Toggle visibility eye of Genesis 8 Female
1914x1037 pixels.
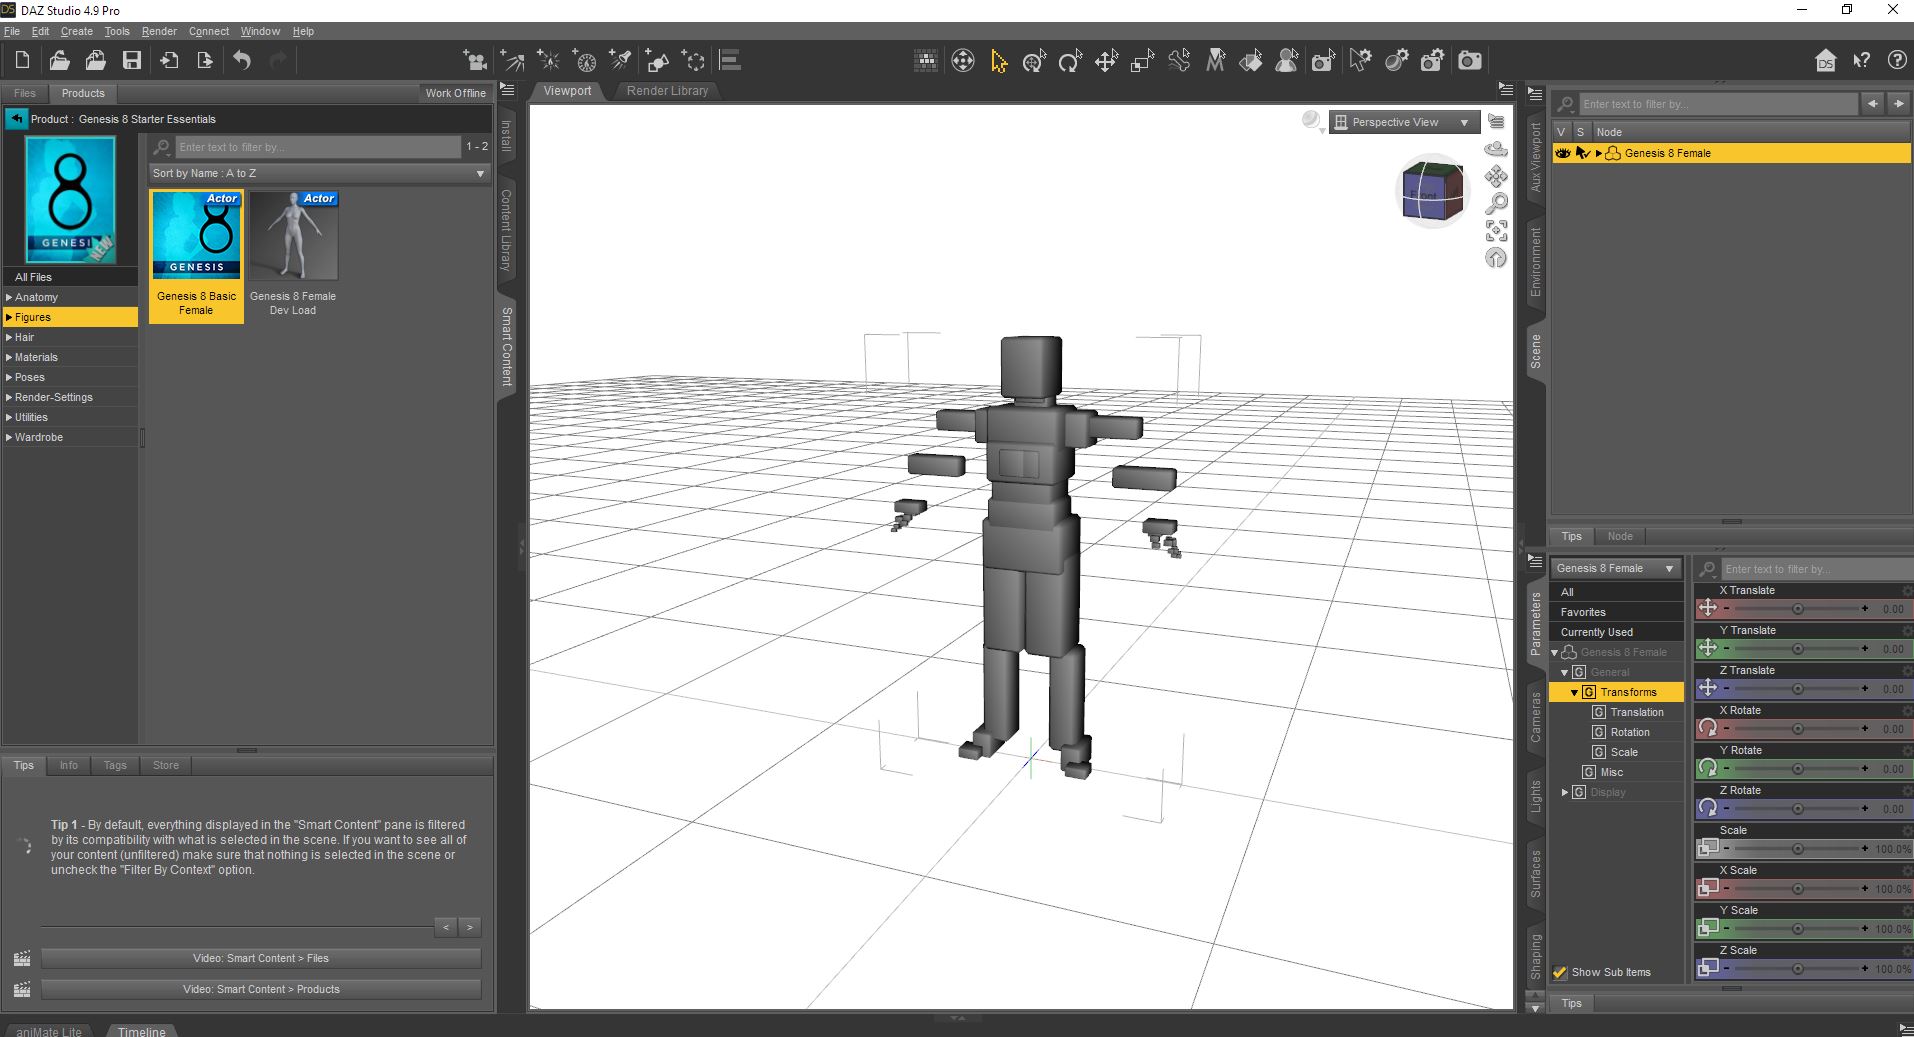[x=1563, y=153]
